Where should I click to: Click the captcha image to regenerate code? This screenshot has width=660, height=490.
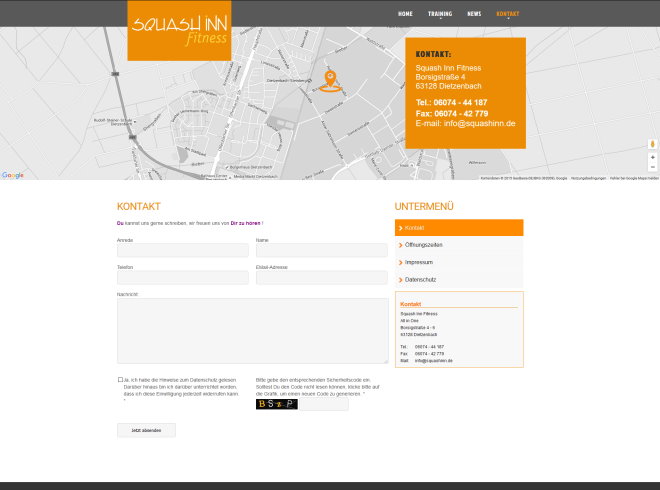point(277,404)
